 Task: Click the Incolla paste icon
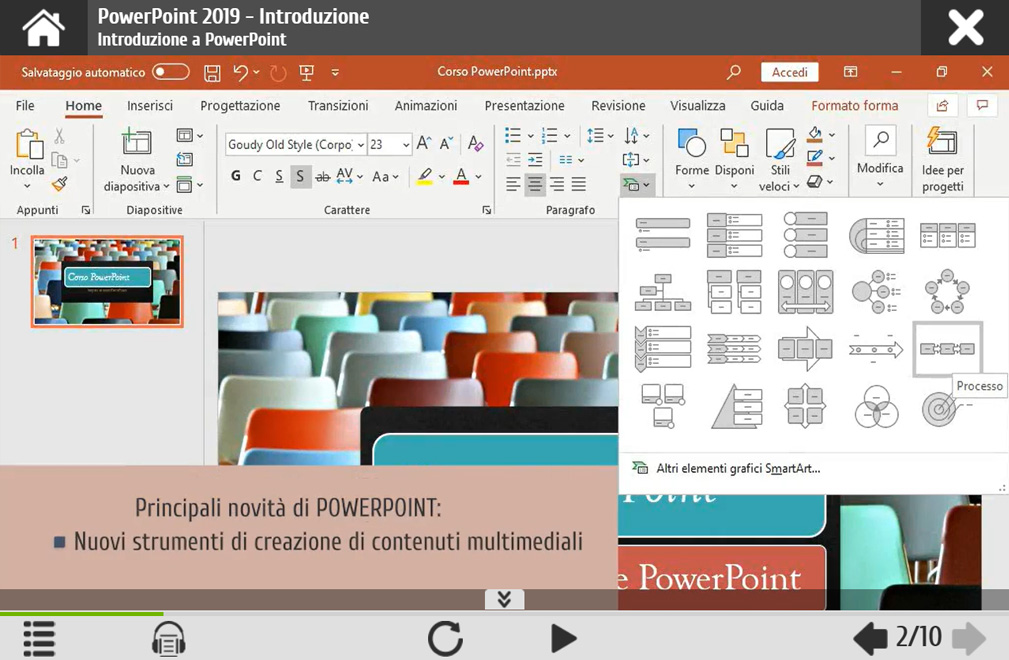pyautogui.click(x=28, y=143)
